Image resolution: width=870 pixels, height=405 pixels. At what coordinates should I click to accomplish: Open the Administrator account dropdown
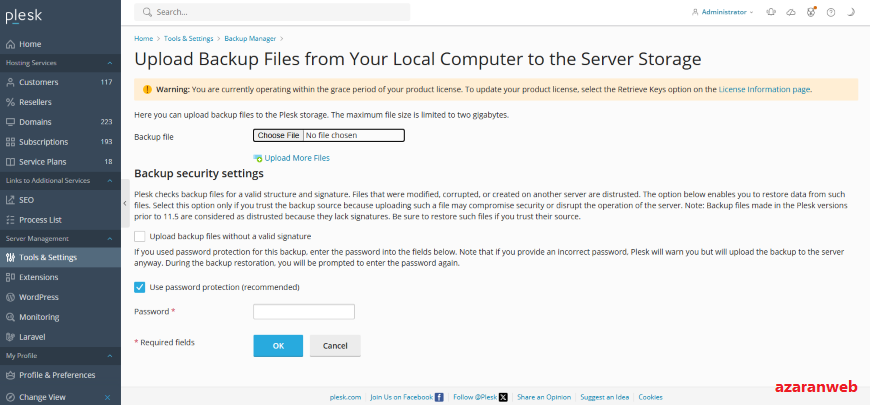pos(722,12)
